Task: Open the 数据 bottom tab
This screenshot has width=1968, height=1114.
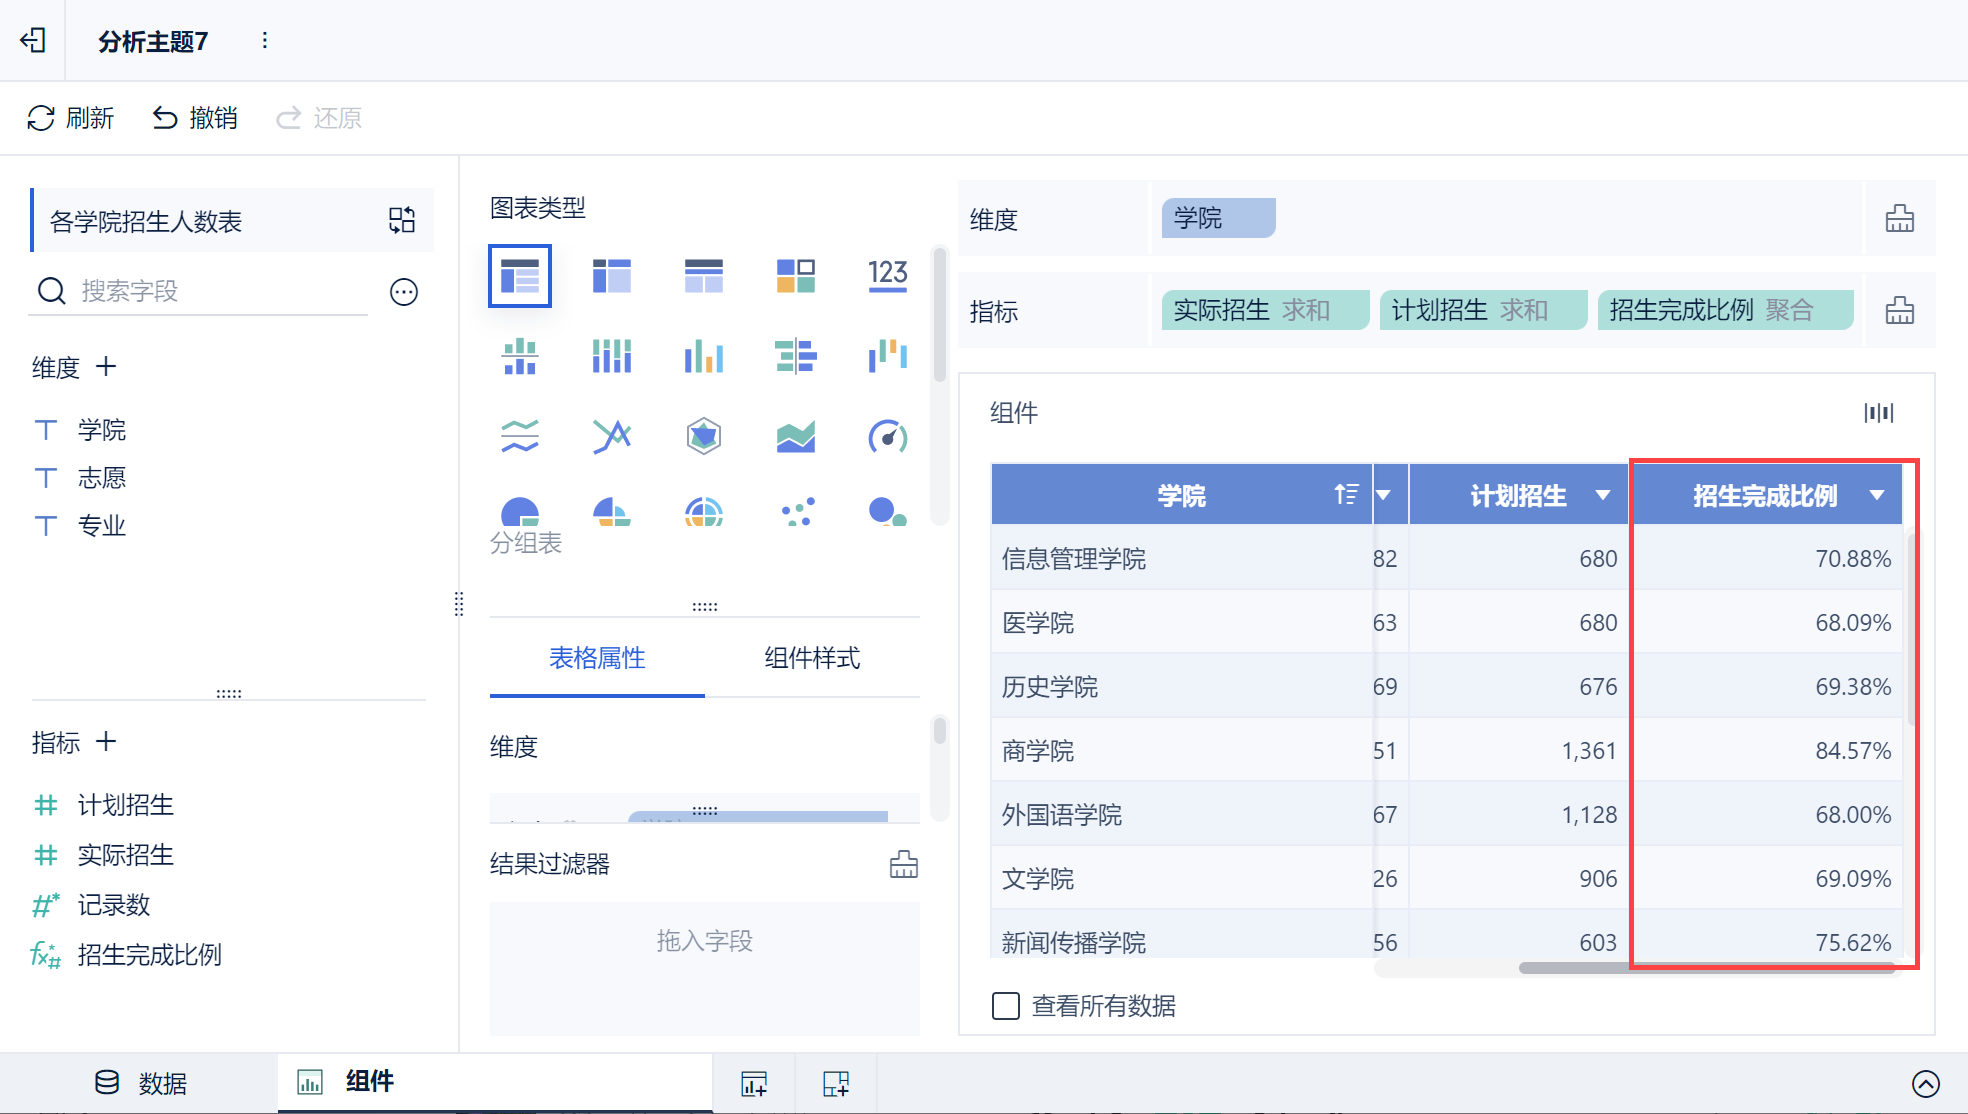Action: click(x=141, y=1083)
